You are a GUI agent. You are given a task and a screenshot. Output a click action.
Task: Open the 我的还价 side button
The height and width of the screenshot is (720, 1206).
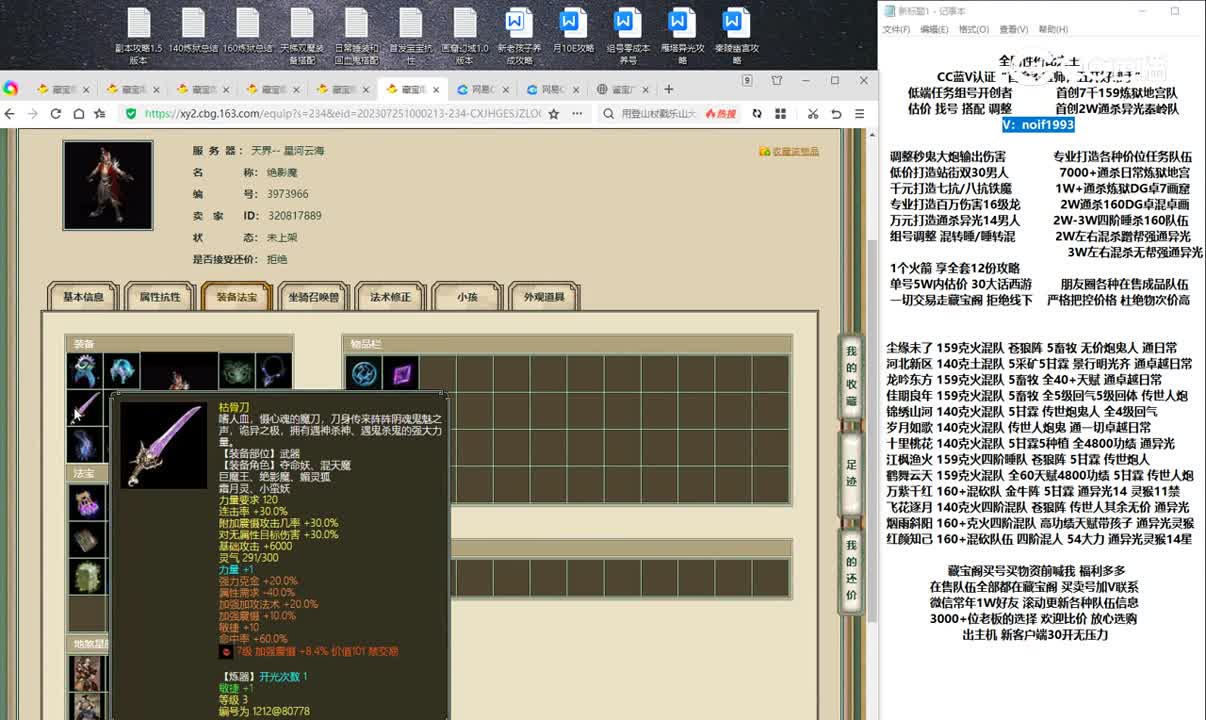pyautogui.click(x=851, y=570)
